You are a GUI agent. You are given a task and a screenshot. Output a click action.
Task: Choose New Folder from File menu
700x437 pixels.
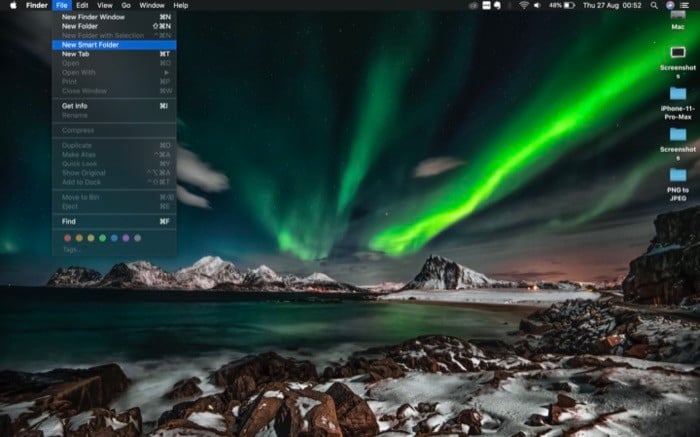point(114,26)
